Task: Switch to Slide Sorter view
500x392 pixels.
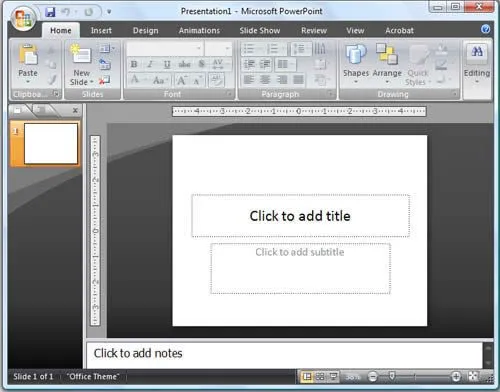Action: click(320, 377)
